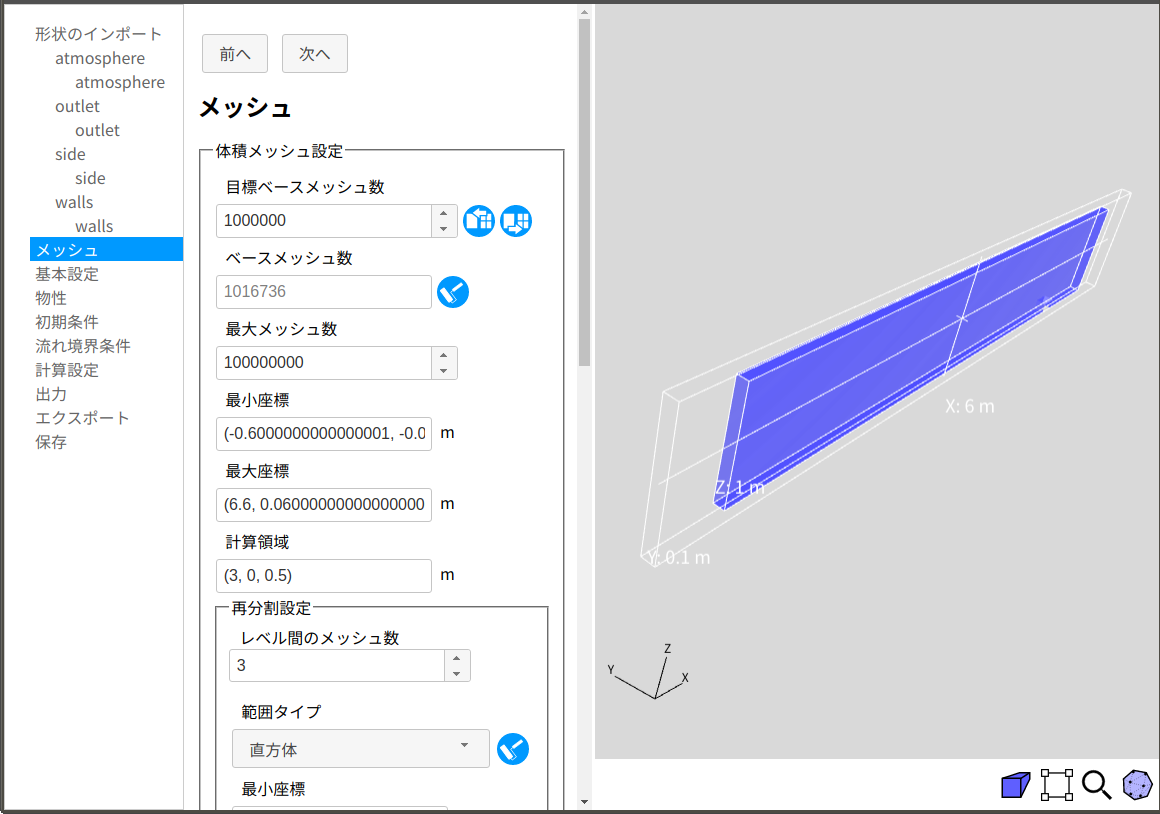Open the 物性 section

point(51,298)
